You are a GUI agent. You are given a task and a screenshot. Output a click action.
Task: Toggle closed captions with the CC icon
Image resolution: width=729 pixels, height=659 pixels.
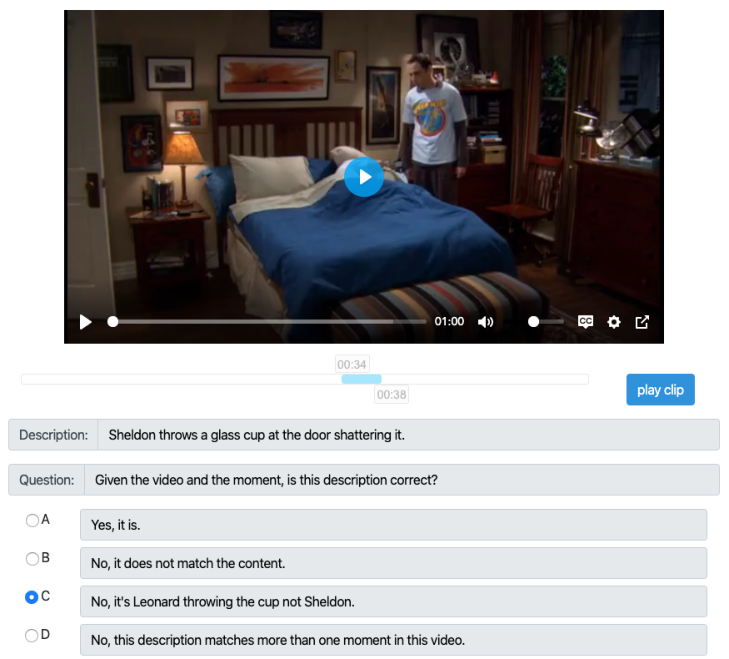point(585,321)
